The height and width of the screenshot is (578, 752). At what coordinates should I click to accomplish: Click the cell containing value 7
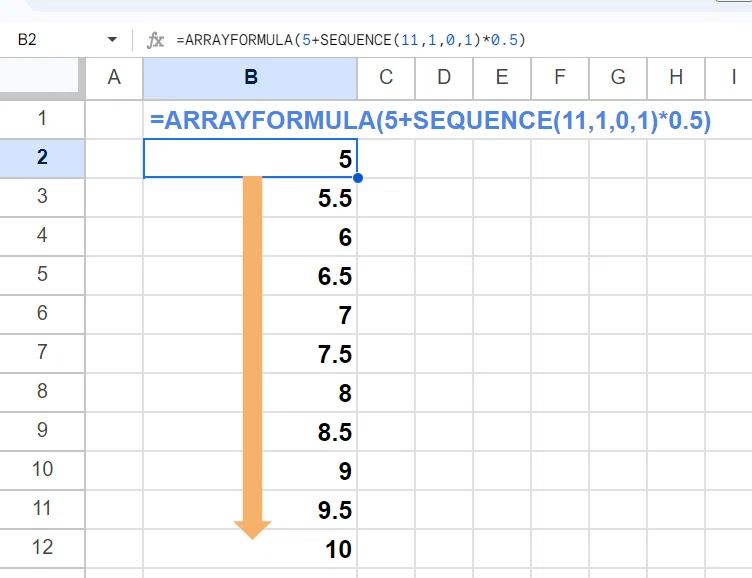pos(250,314)
